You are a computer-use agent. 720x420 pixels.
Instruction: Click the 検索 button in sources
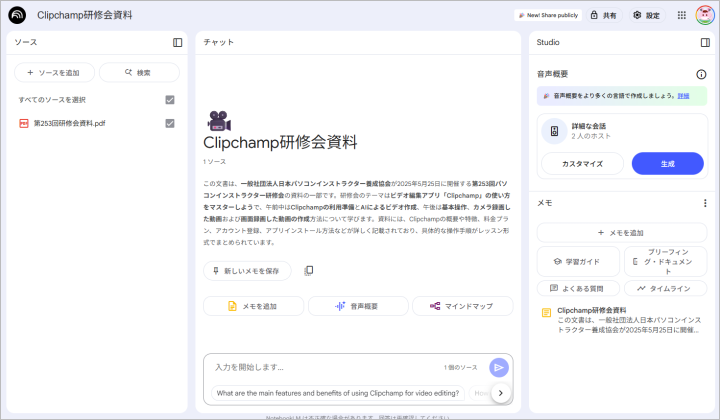coord(139,73)
